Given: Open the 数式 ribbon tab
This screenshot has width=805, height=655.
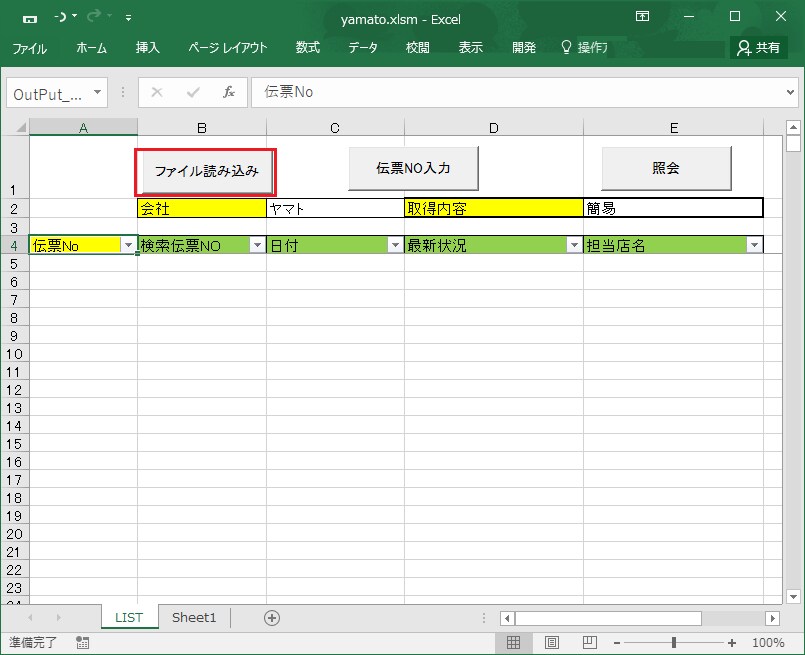Looking at the screenshot, I should point(308,48).
